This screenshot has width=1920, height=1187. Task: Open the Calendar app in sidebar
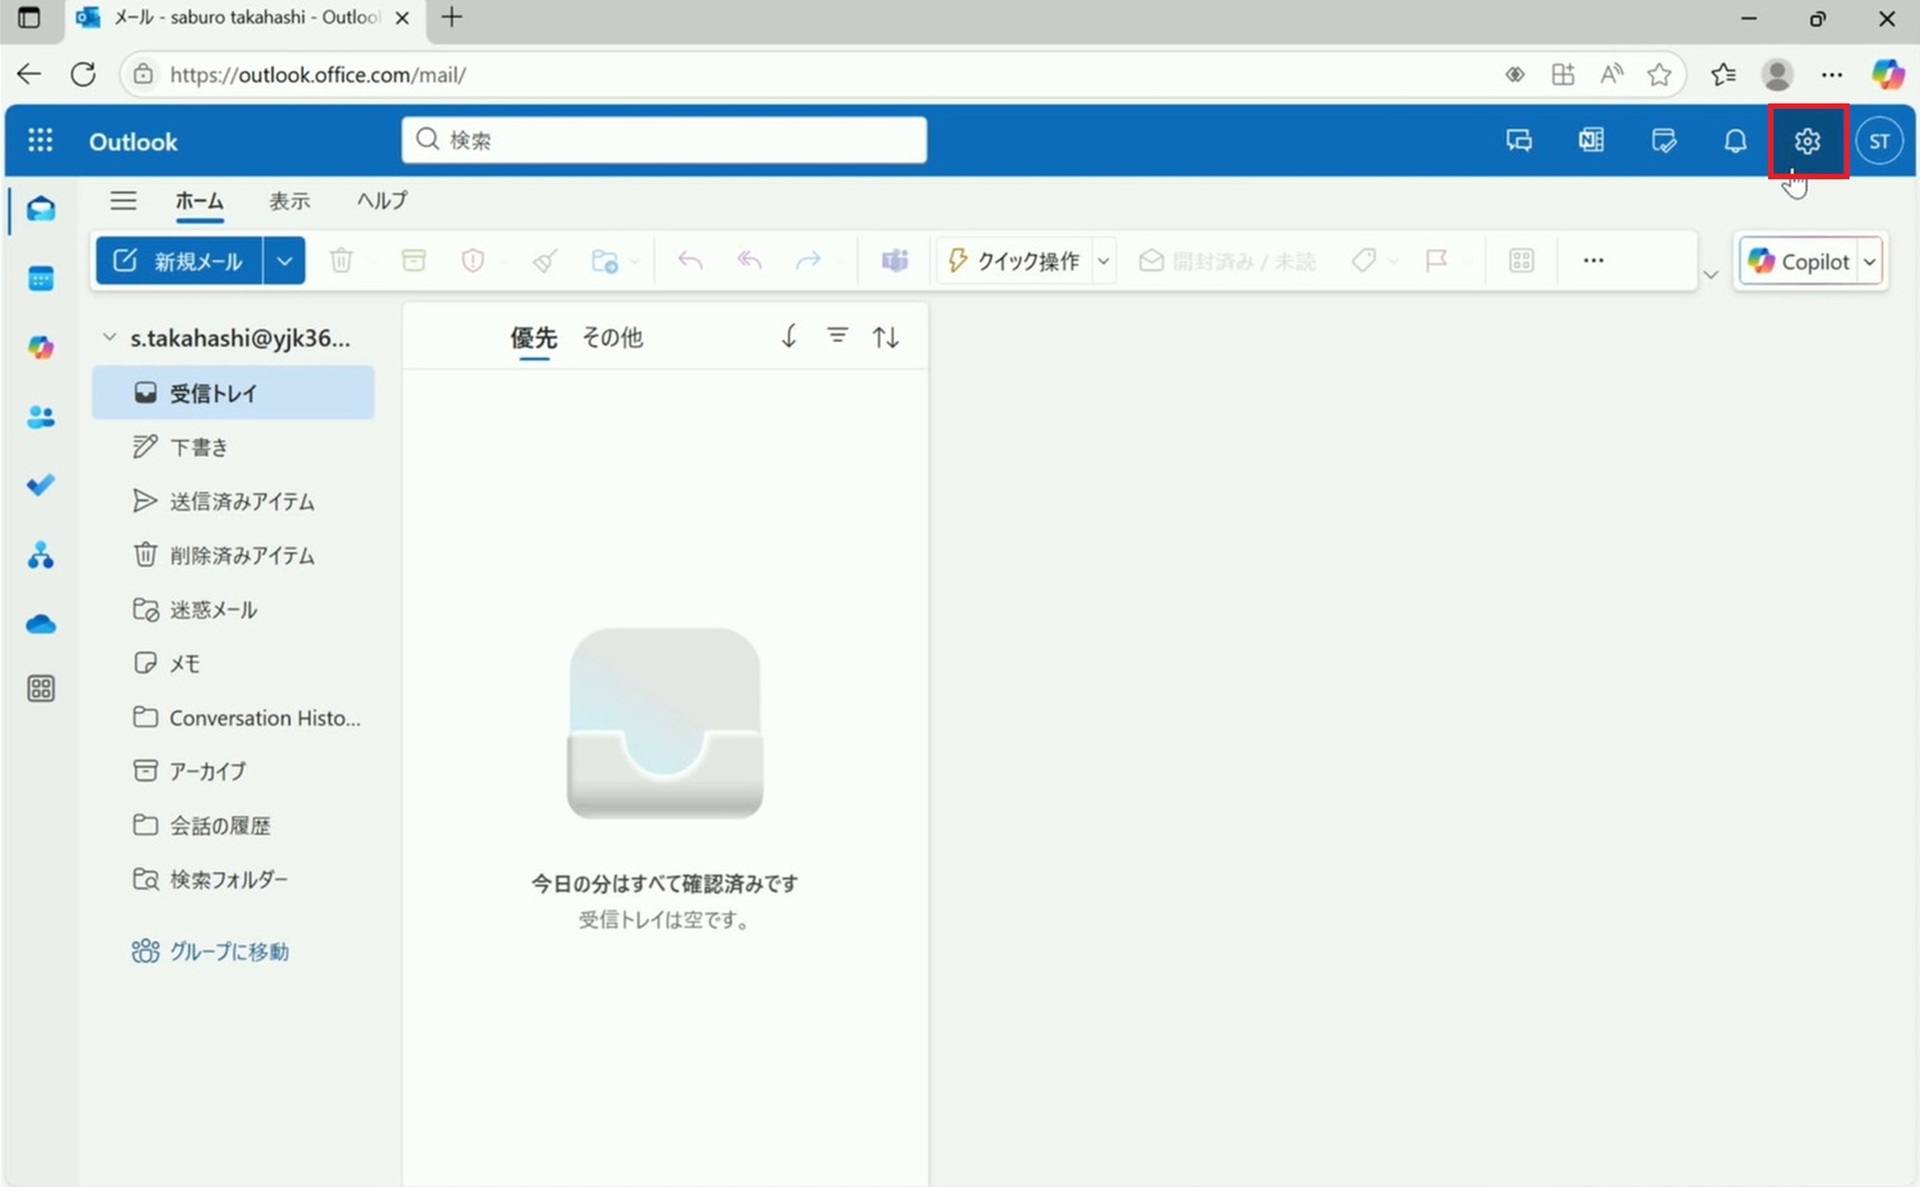(x=41, y=279)
